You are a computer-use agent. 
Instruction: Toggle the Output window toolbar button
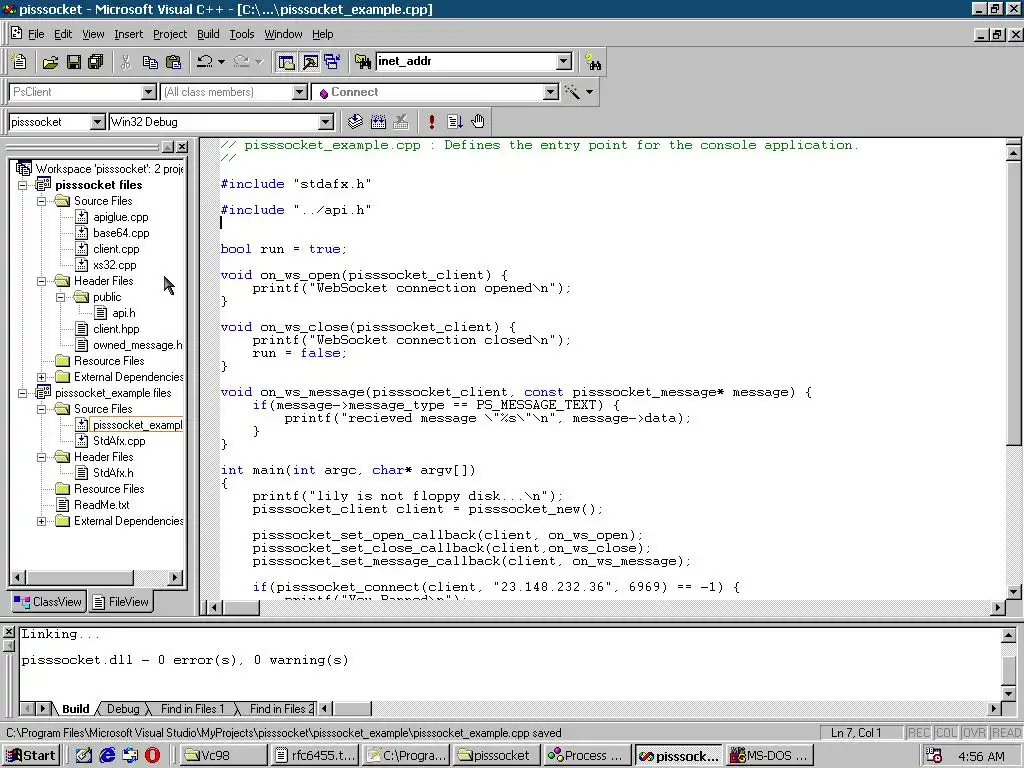tap(310, 62)
